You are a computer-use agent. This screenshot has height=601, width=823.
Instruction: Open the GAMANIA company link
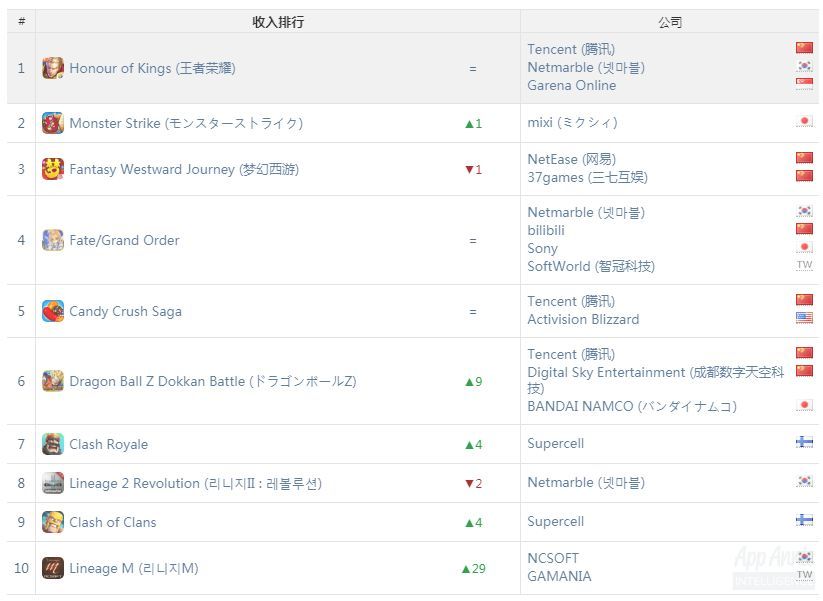point(559,576)
